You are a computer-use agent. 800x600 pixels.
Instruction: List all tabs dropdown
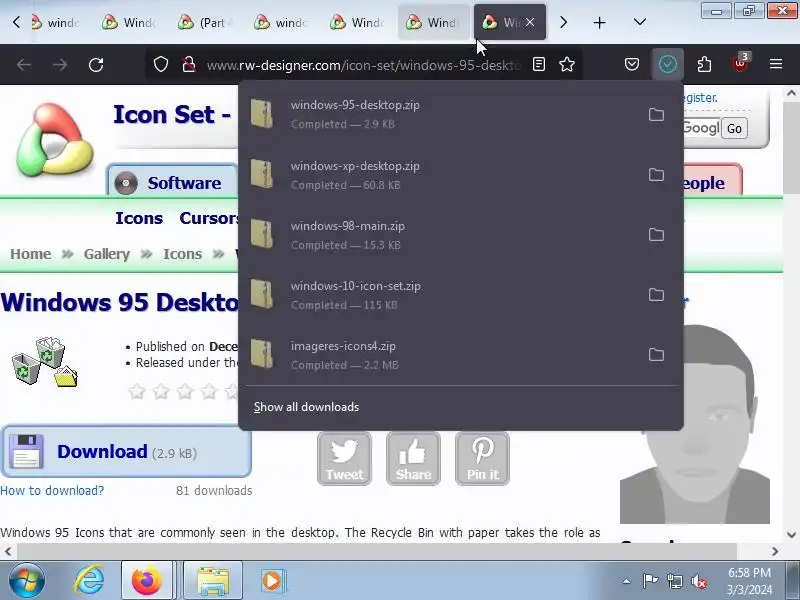pos(639,22)
